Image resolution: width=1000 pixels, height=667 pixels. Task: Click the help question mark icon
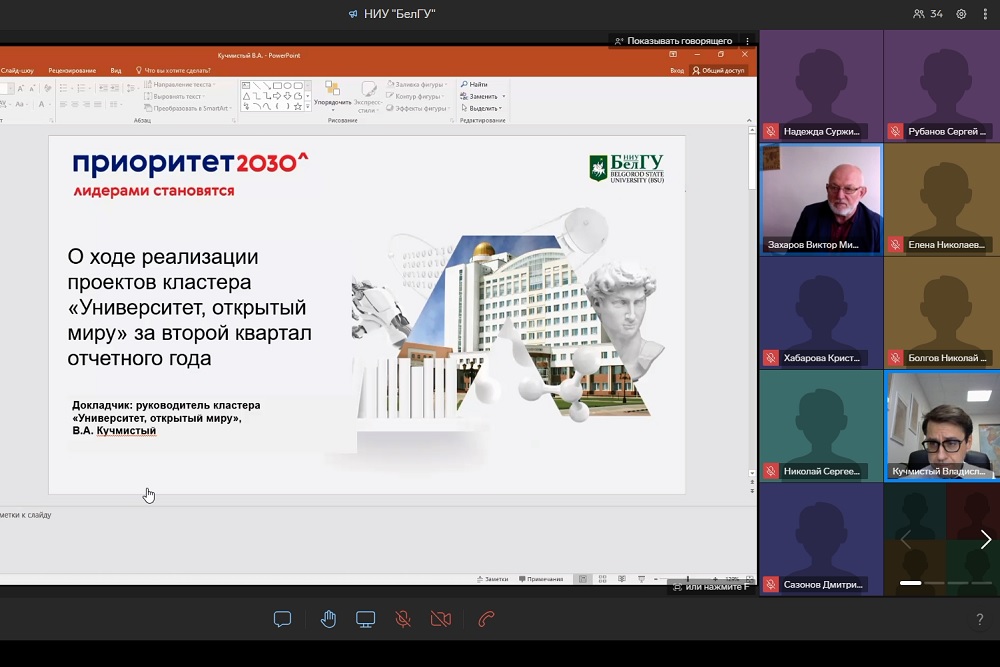click(x=979, y=620)
